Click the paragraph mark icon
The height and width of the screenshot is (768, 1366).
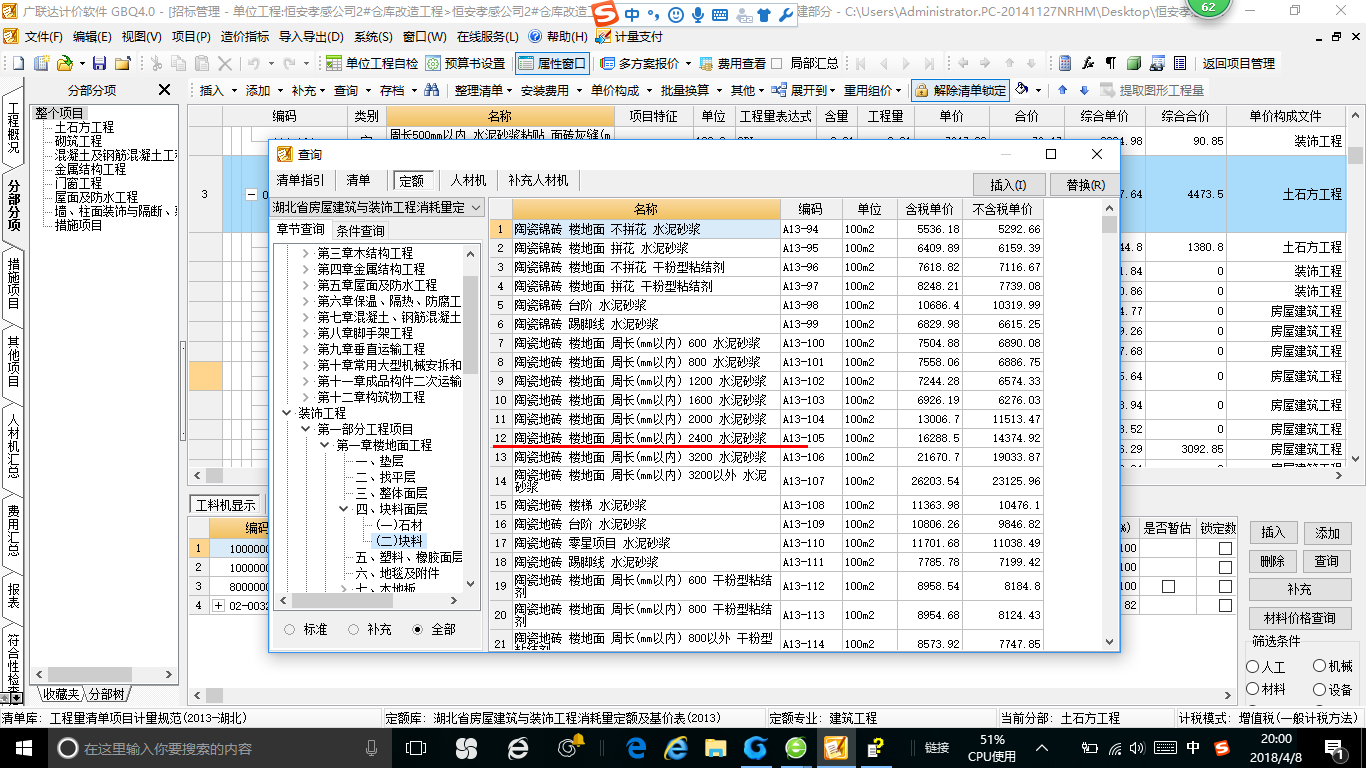click(1111, 63)
